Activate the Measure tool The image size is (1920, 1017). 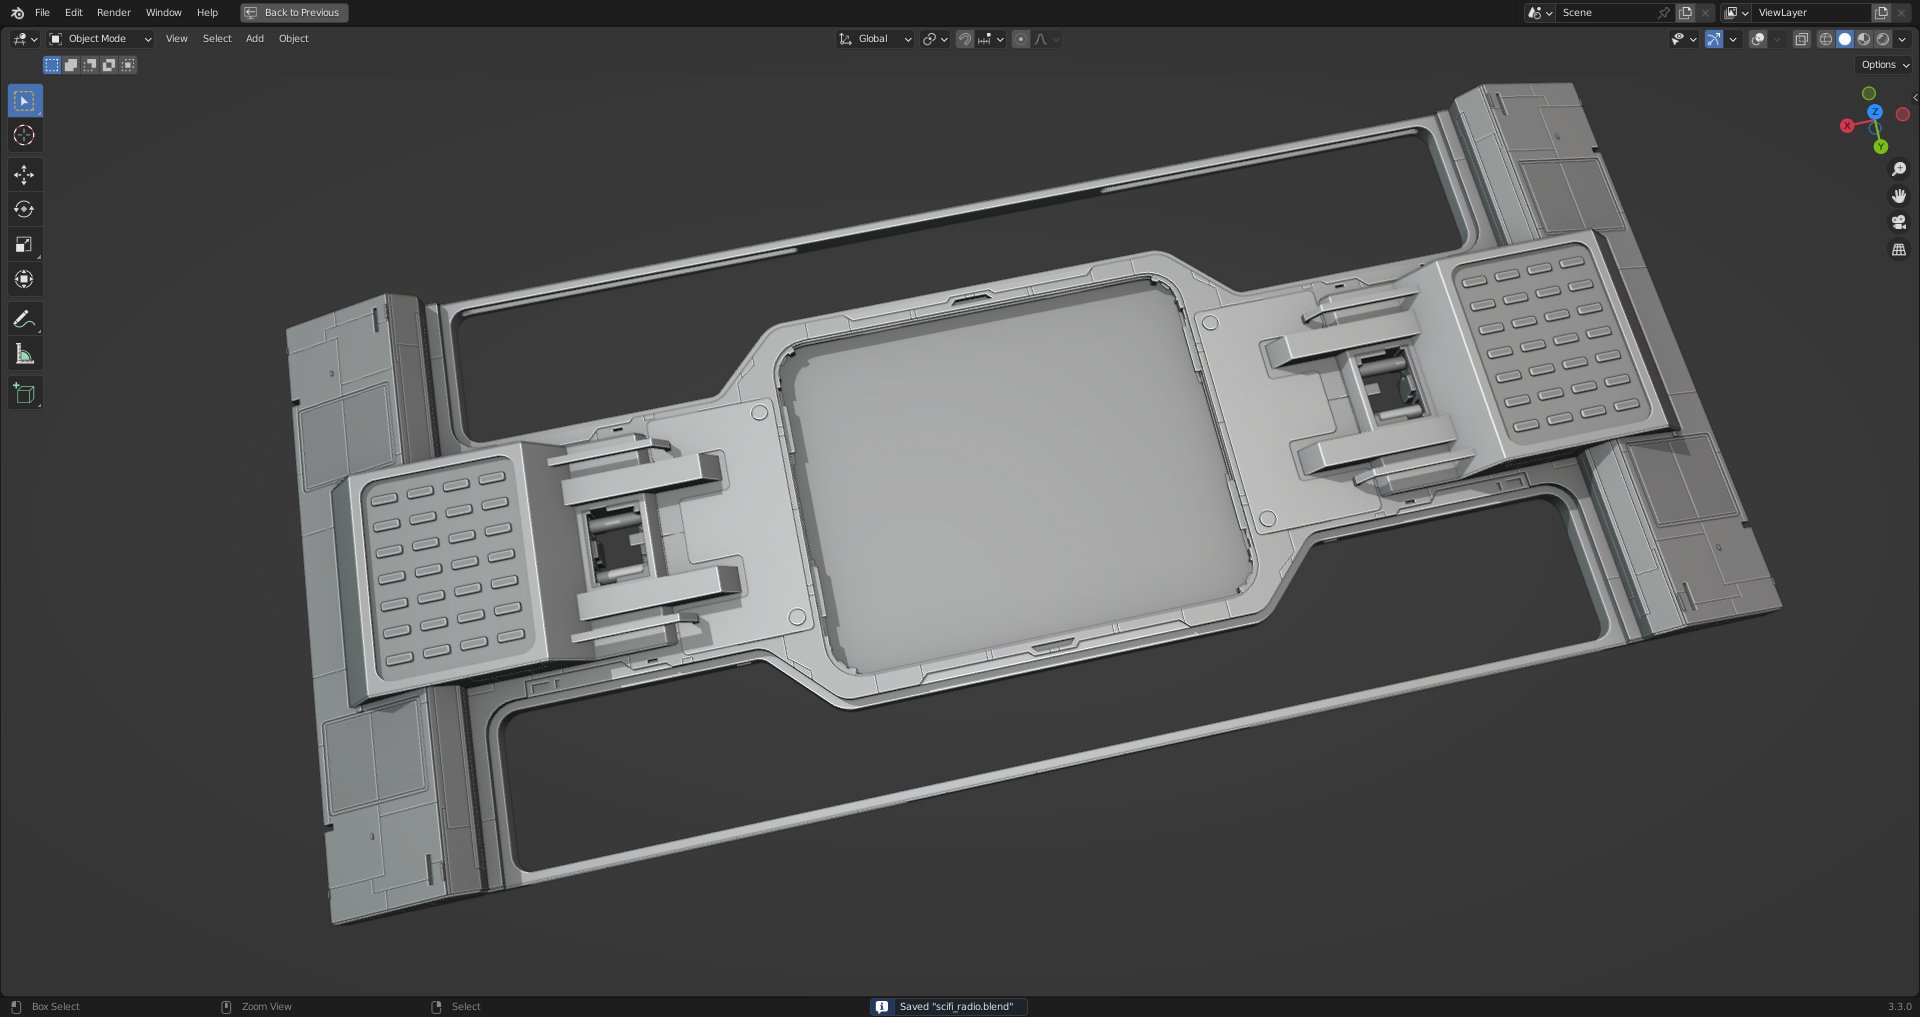tap(24, 352)
